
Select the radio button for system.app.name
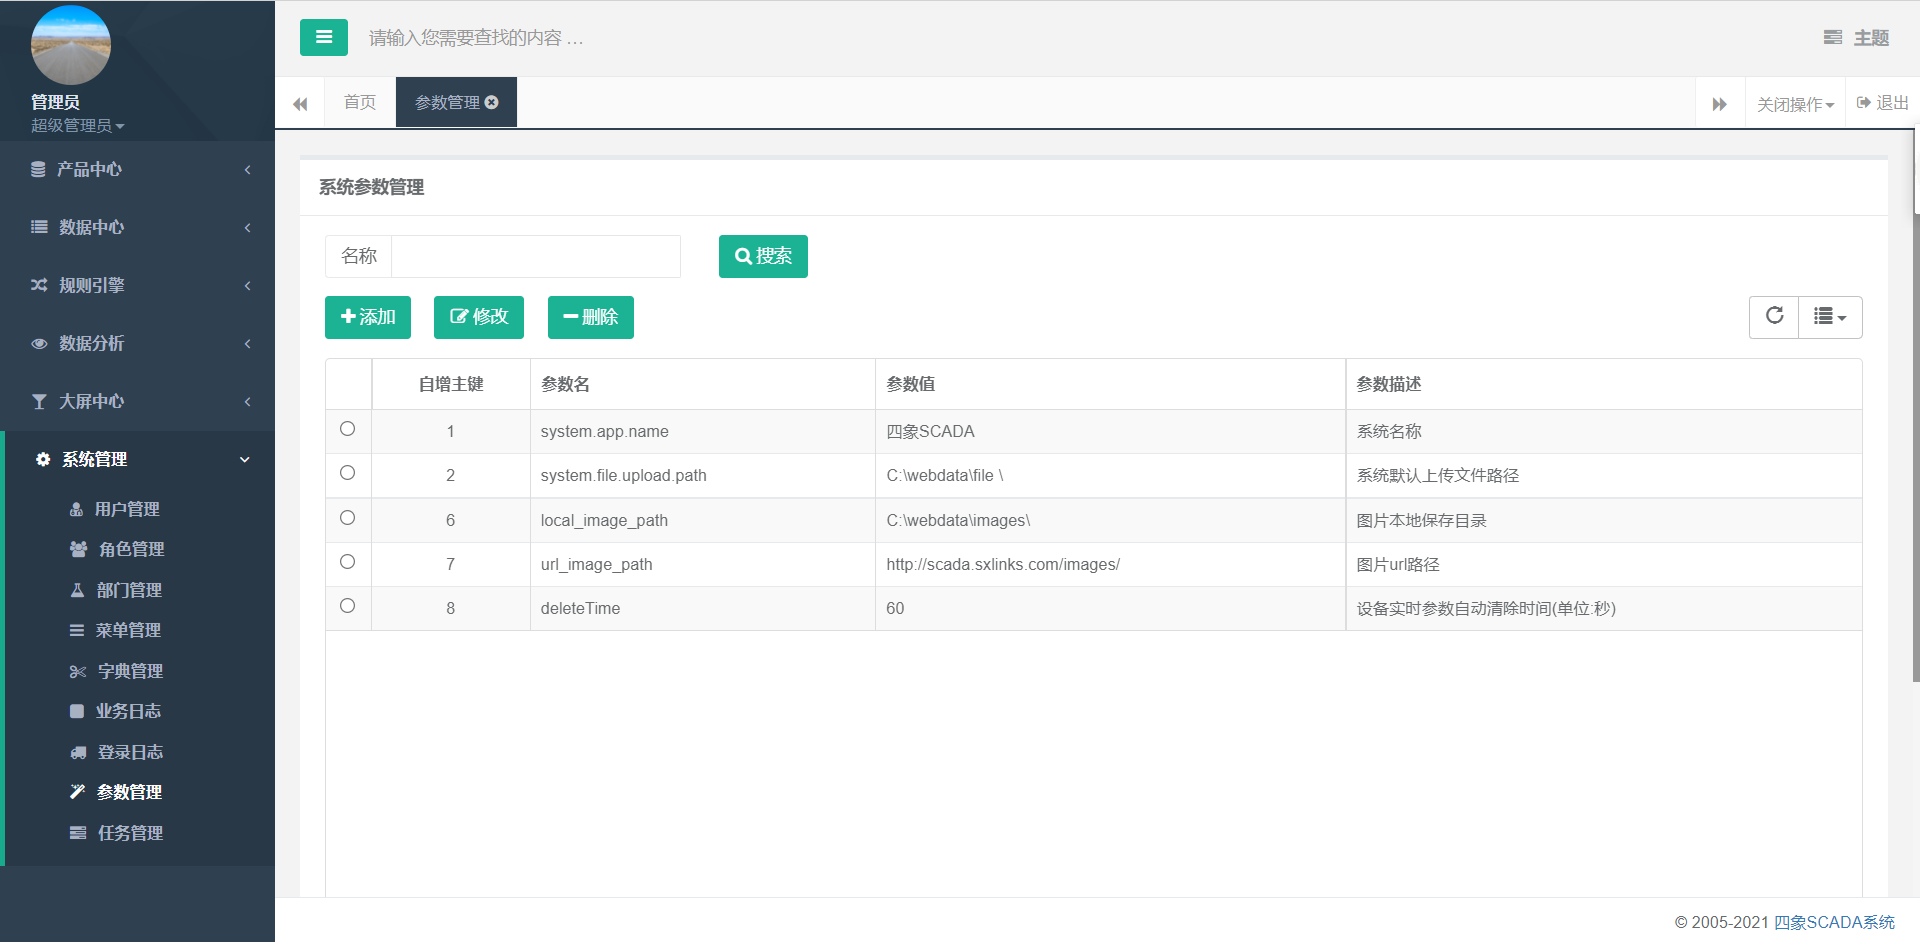click(347, 429)
